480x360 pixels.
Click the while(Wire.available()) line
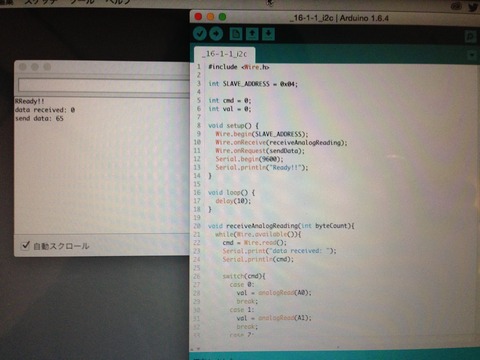[258, 234]
